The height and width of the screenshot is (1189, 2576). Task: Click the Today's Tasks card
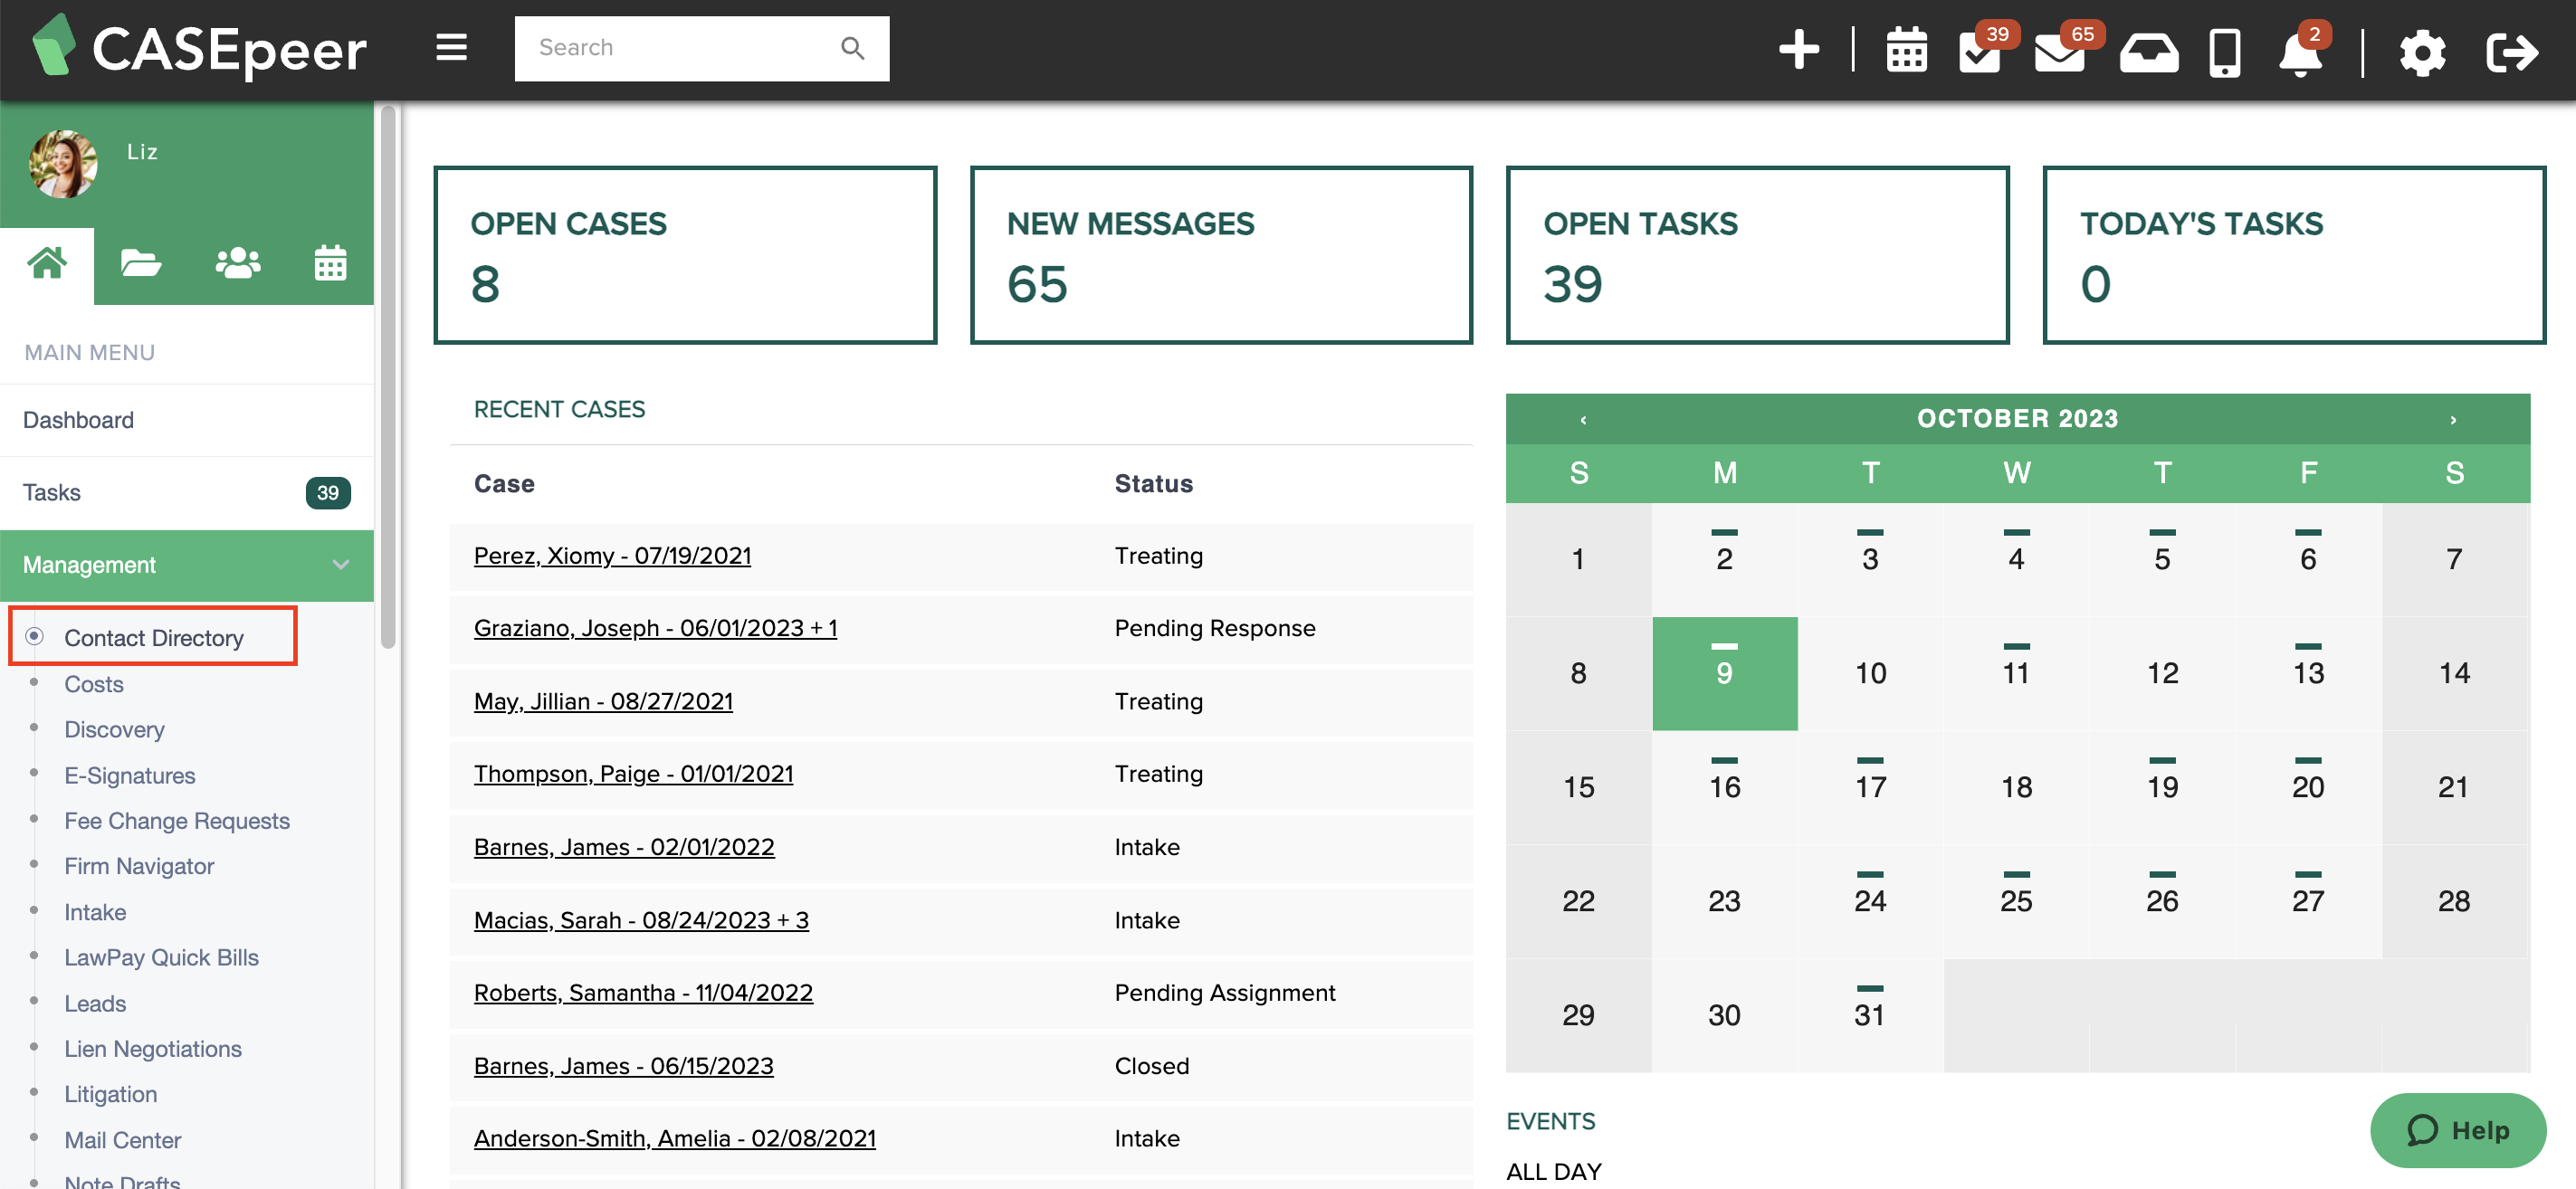click(2294, 255)
